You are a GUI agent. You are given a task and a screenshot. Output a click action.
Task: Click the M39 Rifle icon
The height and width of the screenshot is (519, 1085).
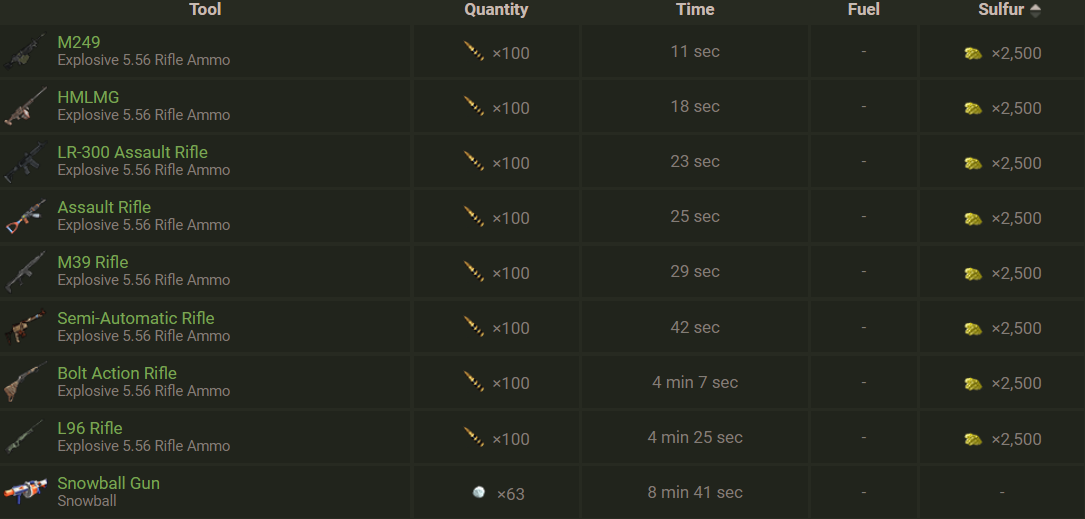click(24, 272)
